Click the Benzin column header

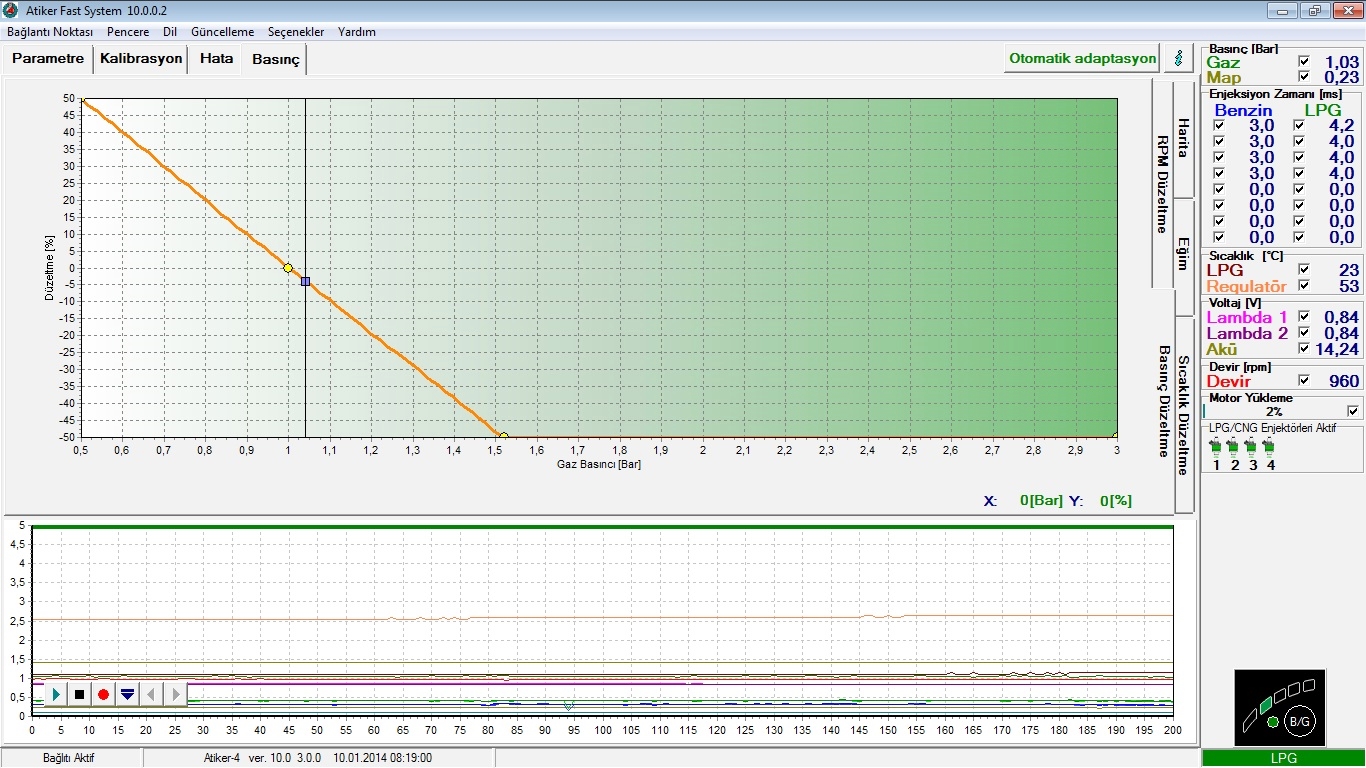click(x=1243, y=110)
